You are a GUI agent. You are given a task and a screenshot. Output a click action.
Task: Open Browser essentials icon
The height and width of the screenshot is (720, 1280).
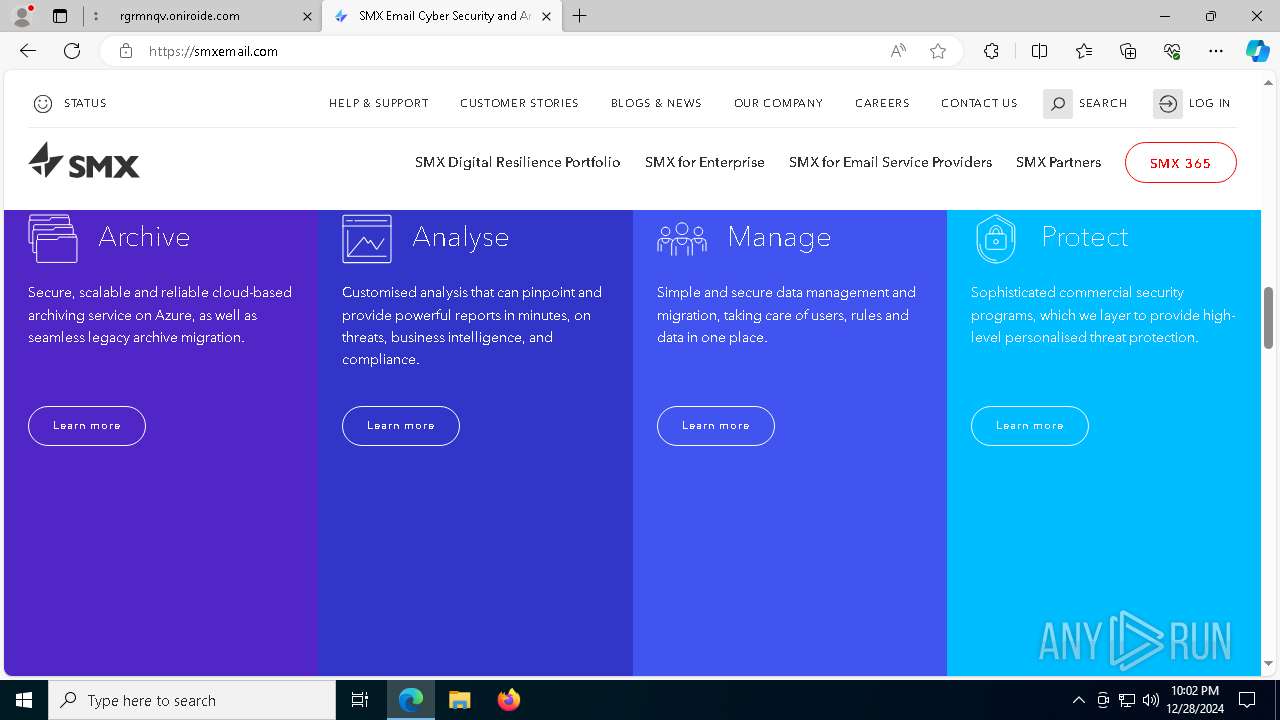tap(1172, 51)
